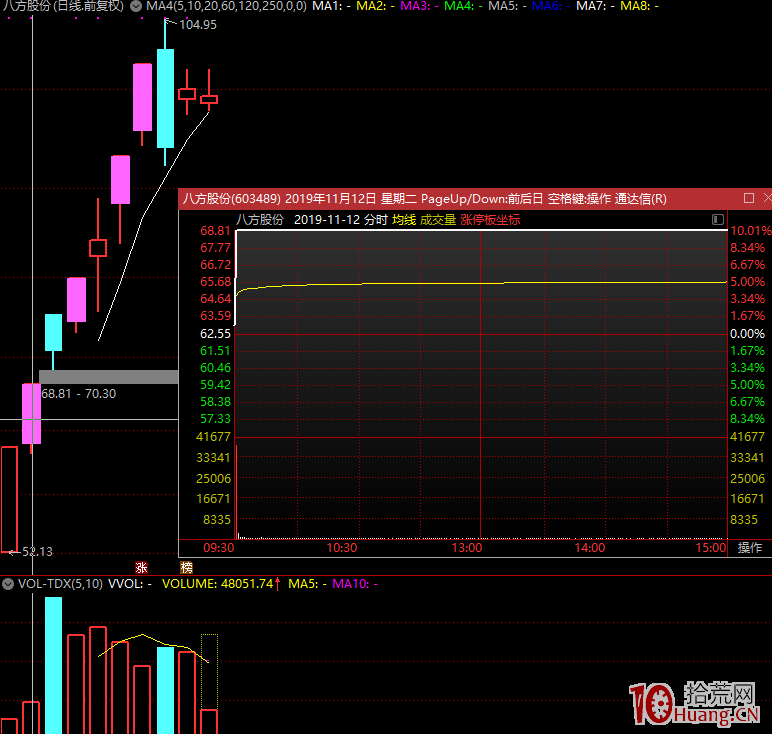Click the 57.33 bottom price axis label
This screenshot has width=772, height=734.
tap(216, 419)
